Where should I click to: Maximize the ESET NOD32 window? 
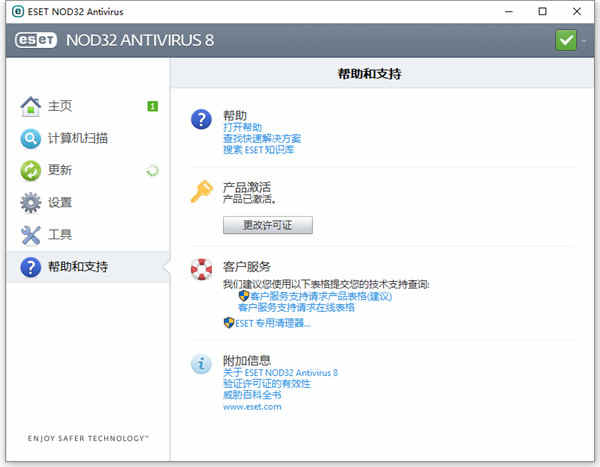(543, 11)
